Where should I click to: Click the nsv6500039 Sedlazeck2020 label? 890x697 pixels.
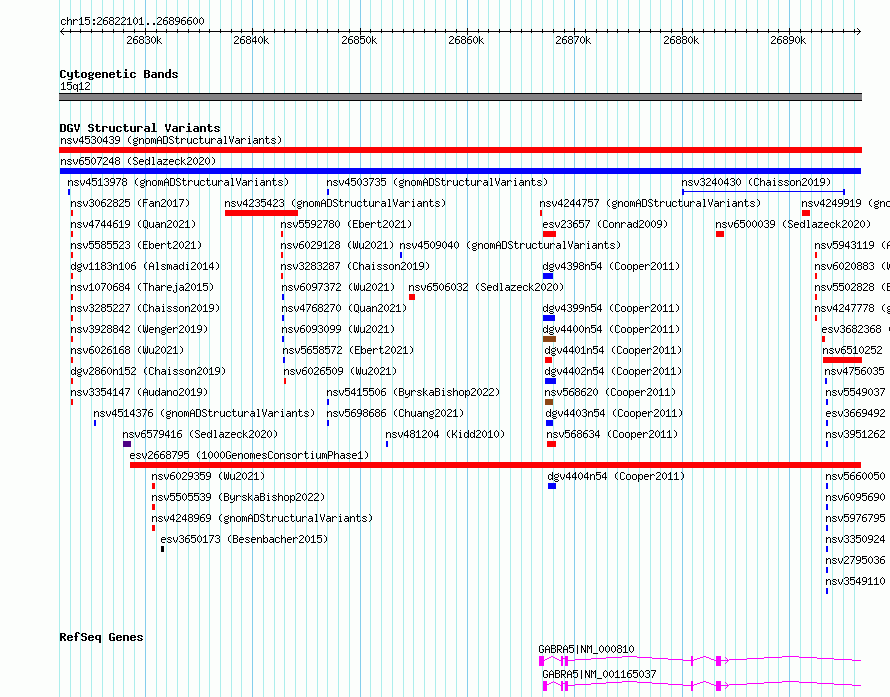click(x=793, y=224)
